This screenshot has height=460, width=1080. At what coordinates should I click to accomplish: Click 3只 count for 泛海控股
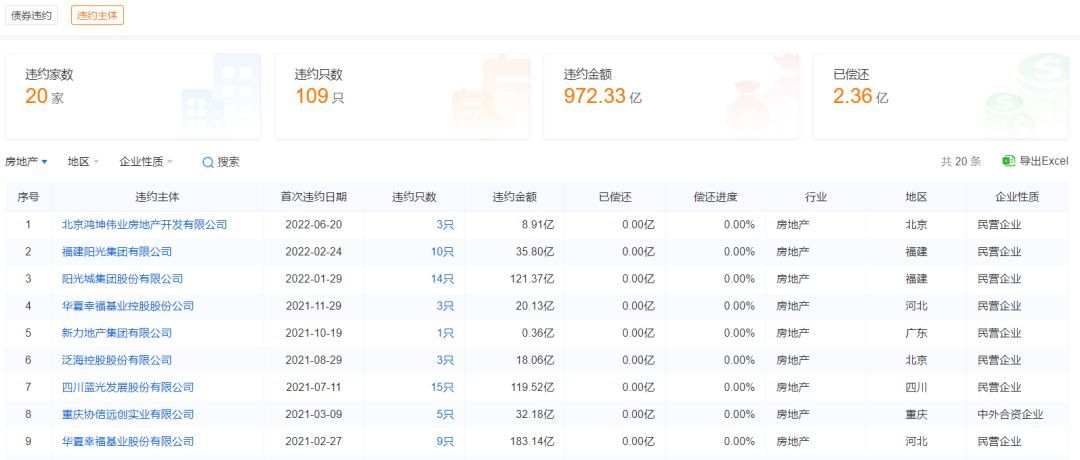pos(445,360)
